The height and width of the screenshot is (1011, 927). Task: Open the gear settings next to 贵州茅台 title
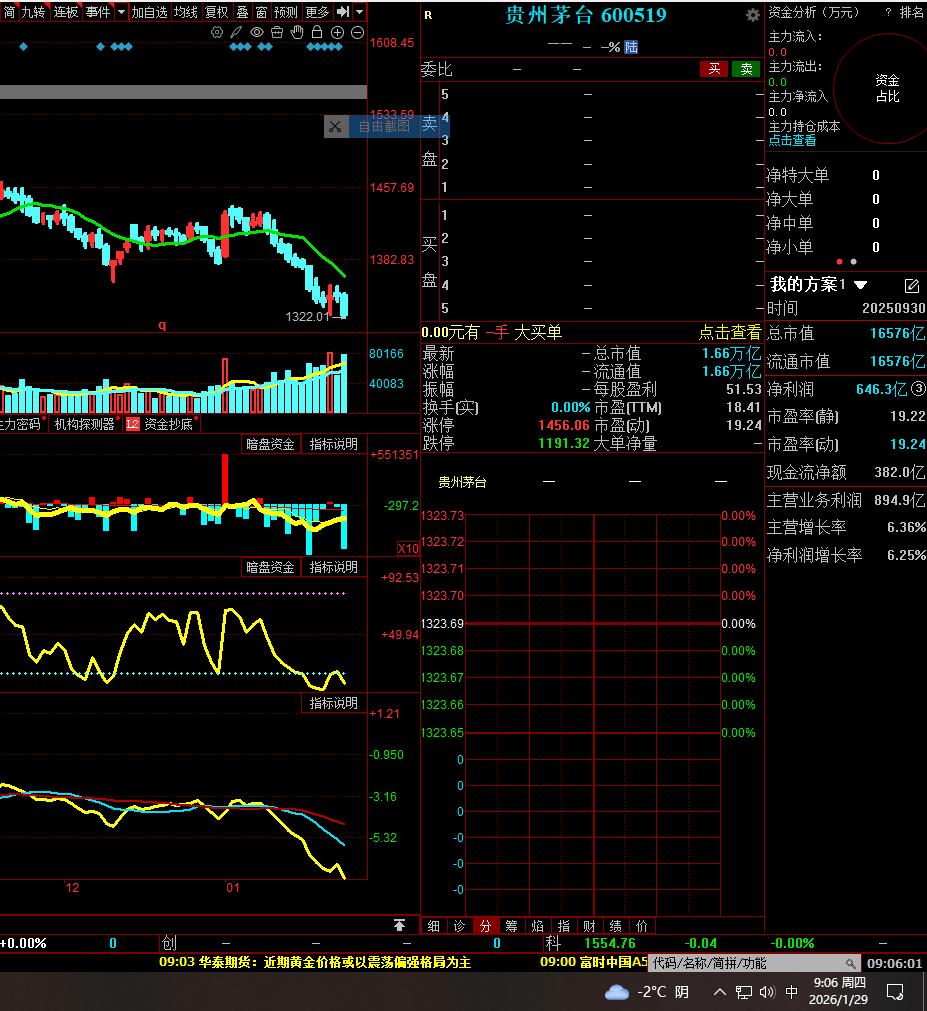(752, 15)
